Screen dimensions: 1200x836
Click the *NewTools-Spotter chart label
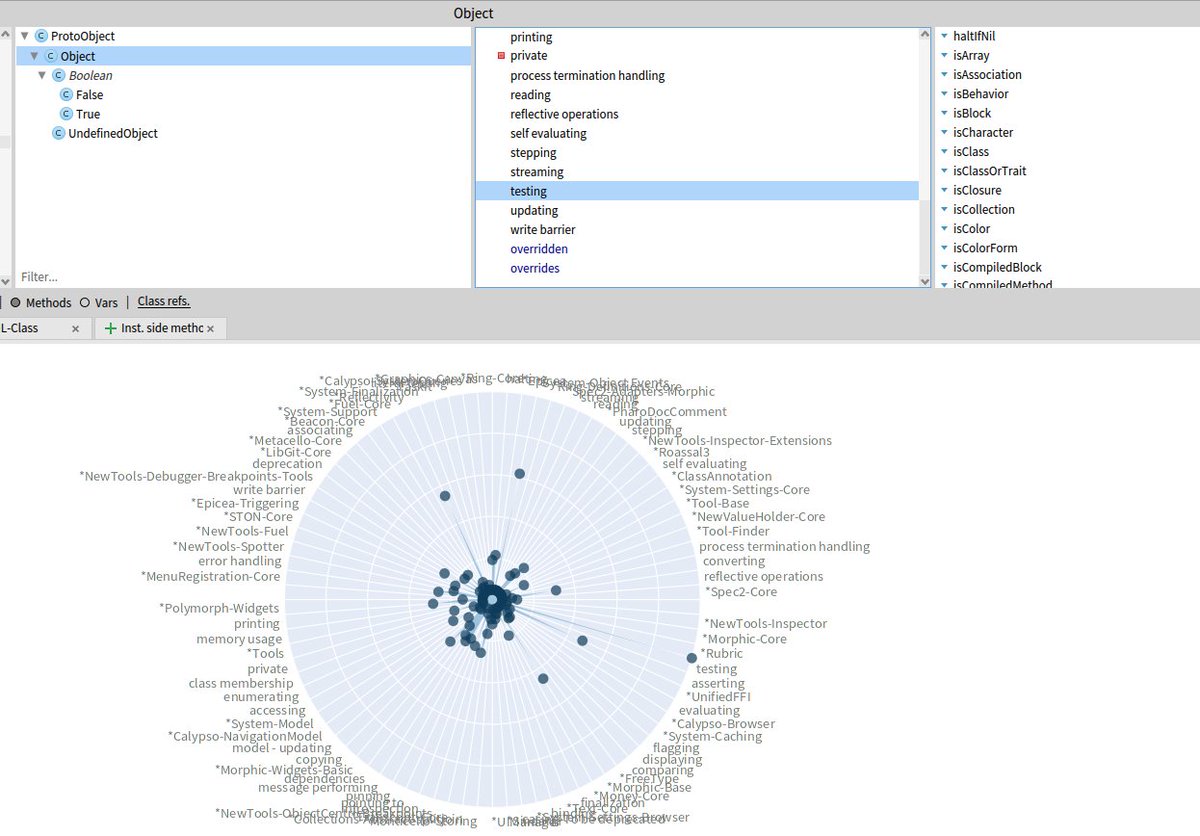[x=228, y=547]
